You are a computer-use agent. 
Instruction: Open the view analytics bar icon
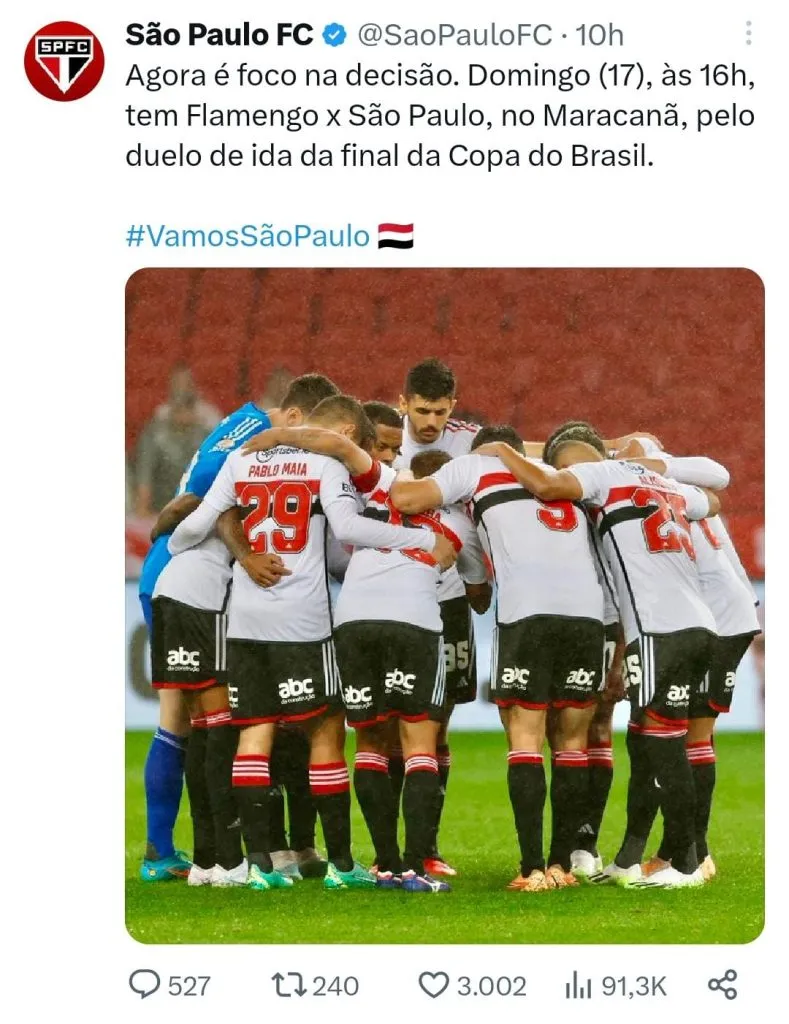tap(578, 985)
